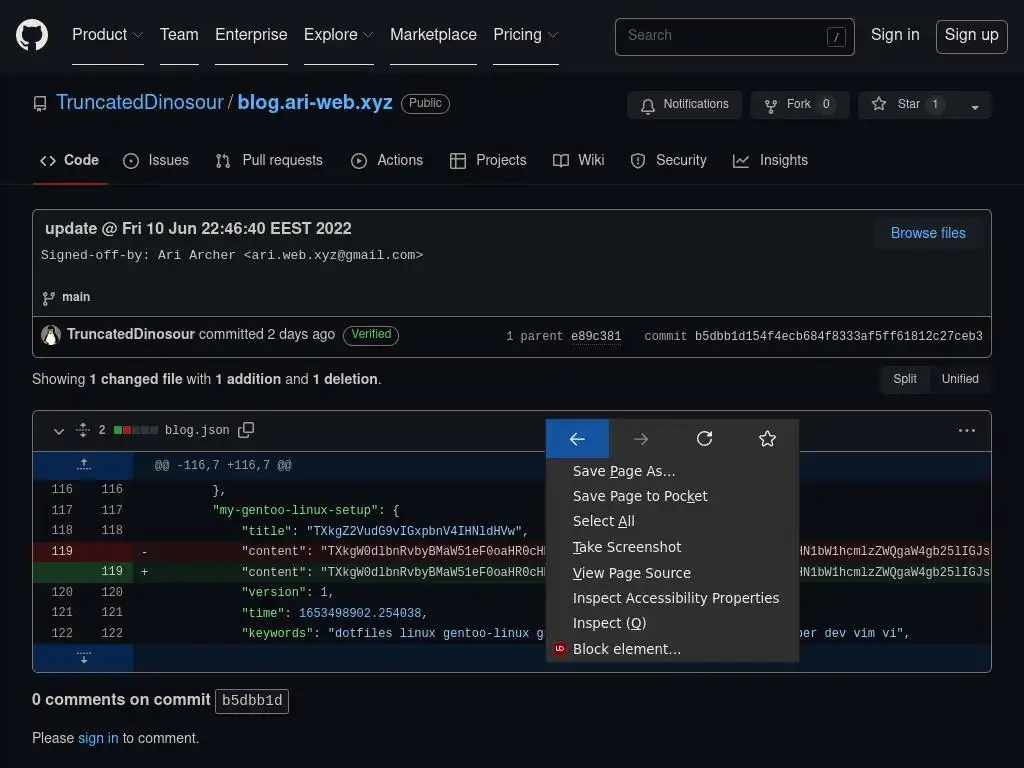Viewport: 1024px width, 768px height.
Task: Click the Verified badge
Action: (x=371, y=335)
